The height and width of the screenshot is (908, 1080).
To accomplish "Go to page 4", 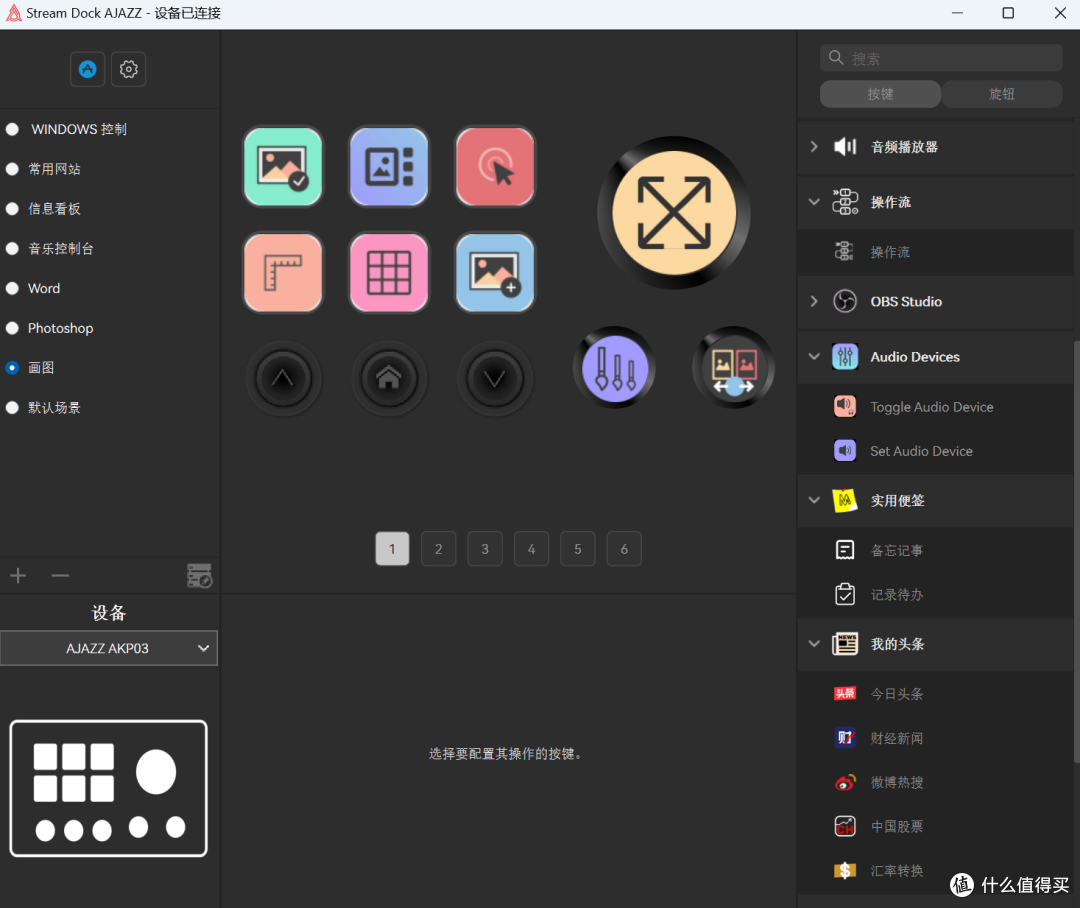I will coord(531,548).
